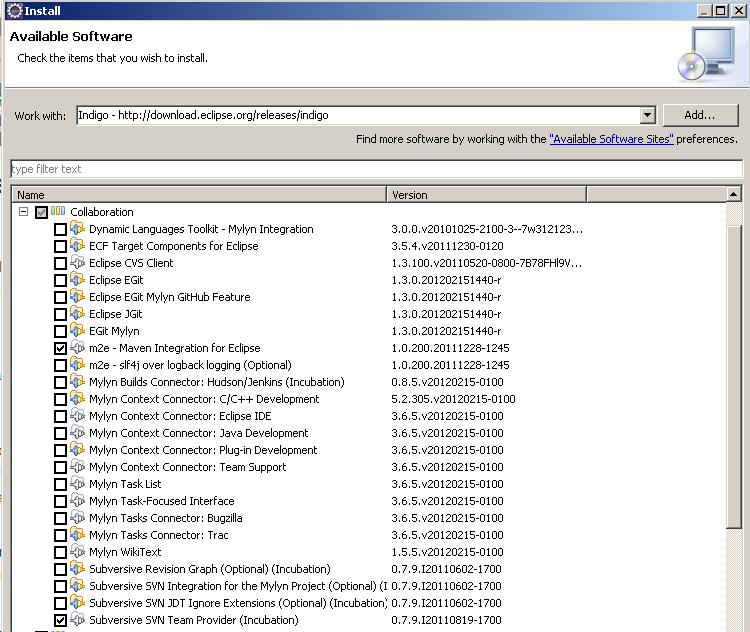Click the Mylyn Tasks Connector Trac icon
Viewport: 750px width, 632px height.
(x=77, y=534)
